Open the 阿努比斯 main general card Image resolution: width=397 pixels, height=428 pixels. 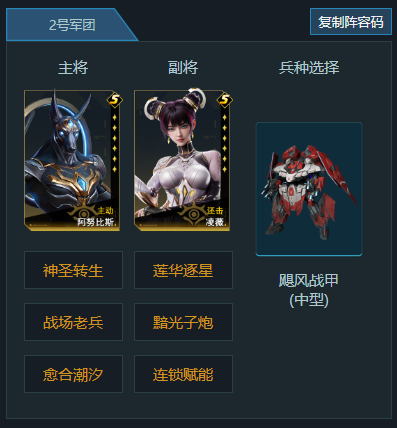(x=72, y=160)
